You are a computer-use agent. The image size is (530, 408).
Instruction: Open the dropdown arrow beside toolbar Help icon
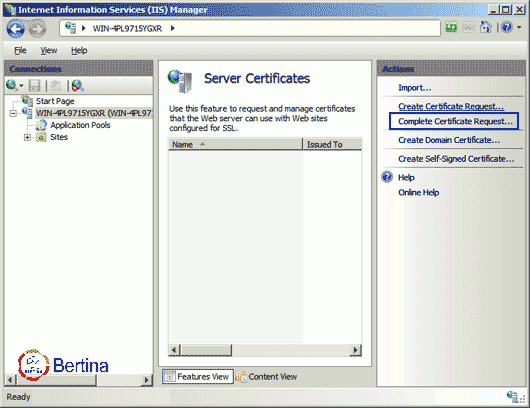click(x=519, y=27)
